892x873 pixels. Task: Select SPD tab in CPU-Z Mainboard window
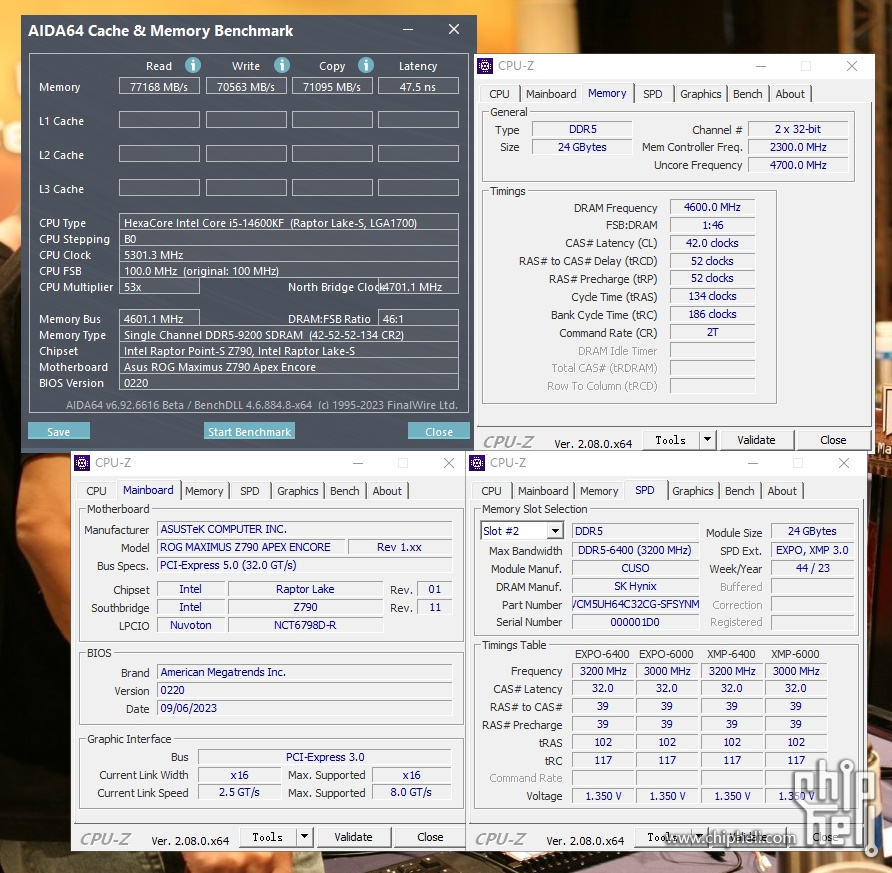click(x=249, y=491)
